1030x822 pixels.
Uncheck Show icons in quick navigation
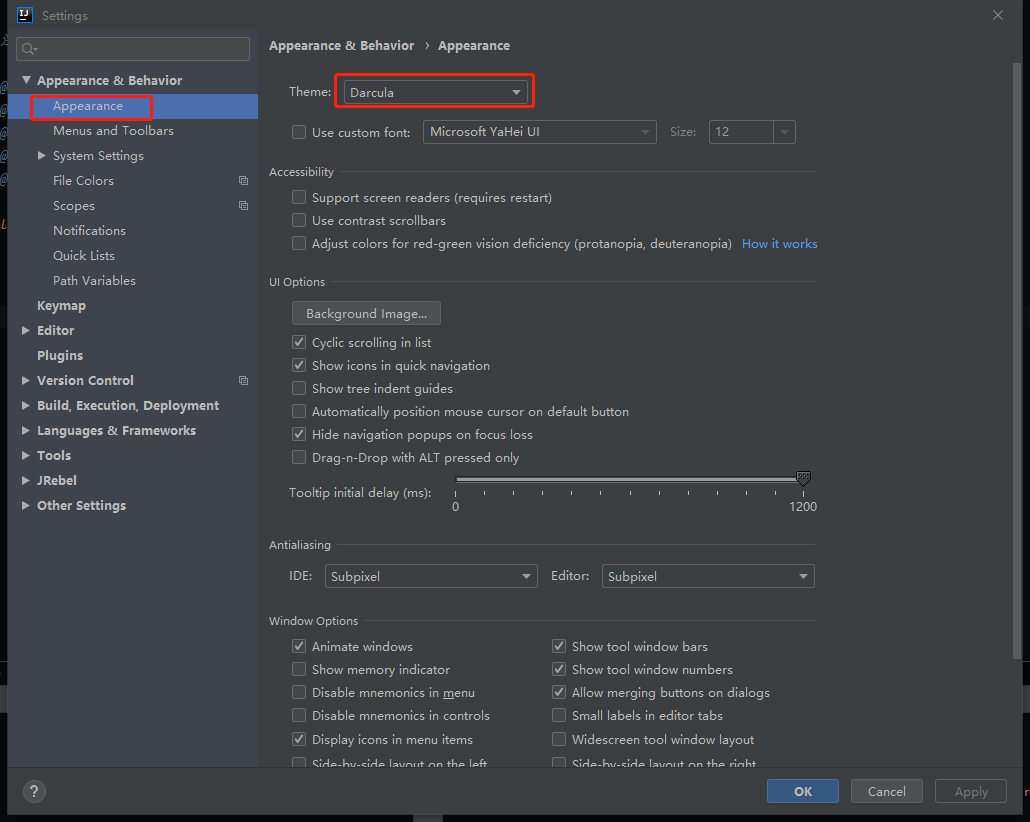coord(299,365)
